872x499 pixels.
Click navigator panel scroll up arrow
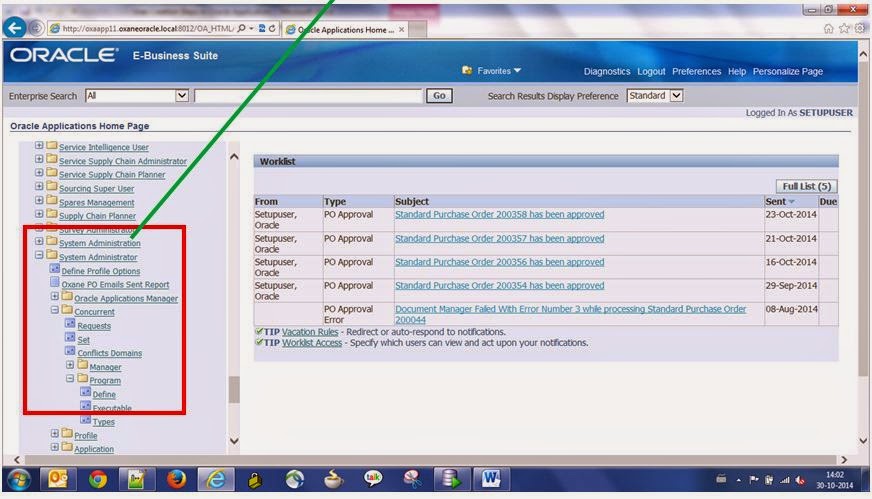coord(234,157)
